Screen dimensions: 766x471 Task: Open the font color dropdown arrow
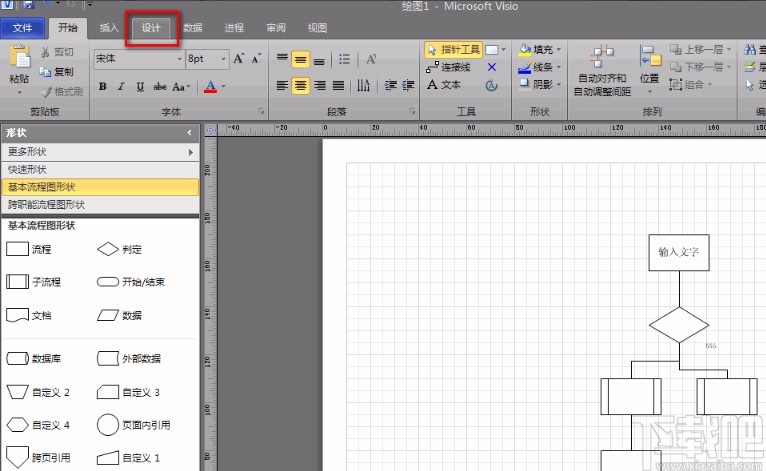click(224, 86)
